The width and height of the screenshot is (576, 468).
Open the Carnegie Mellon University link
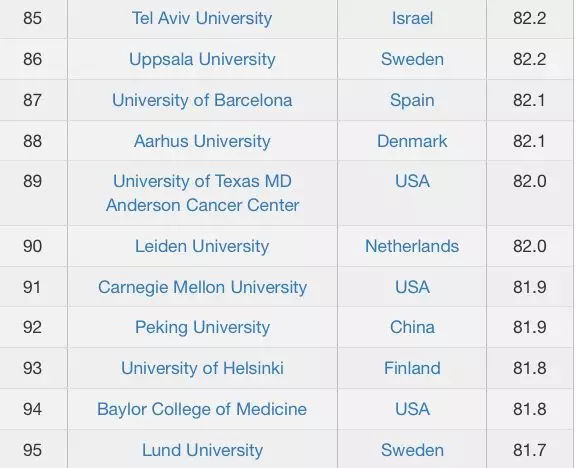[x=202, y=287]
